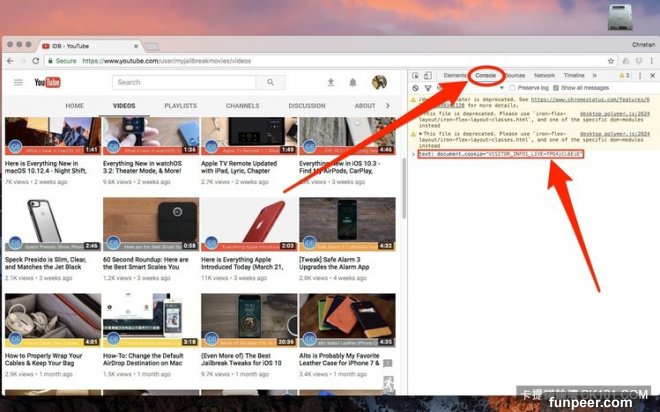Click the YouTube logo
The height and width of the screenshot is (412, 660).
pyautogui.click(x=47, y=82)
